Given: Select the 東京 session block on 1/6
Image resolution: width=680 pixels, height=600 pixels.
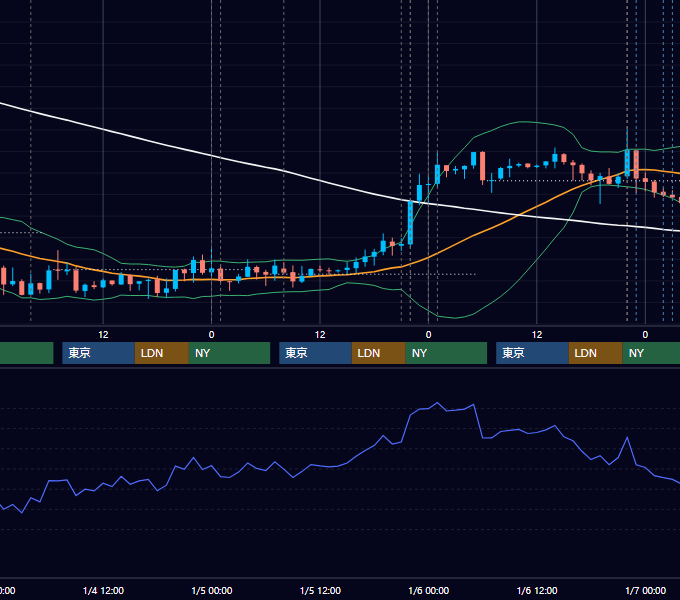Looking at the screenshot, I should point(532,353).
